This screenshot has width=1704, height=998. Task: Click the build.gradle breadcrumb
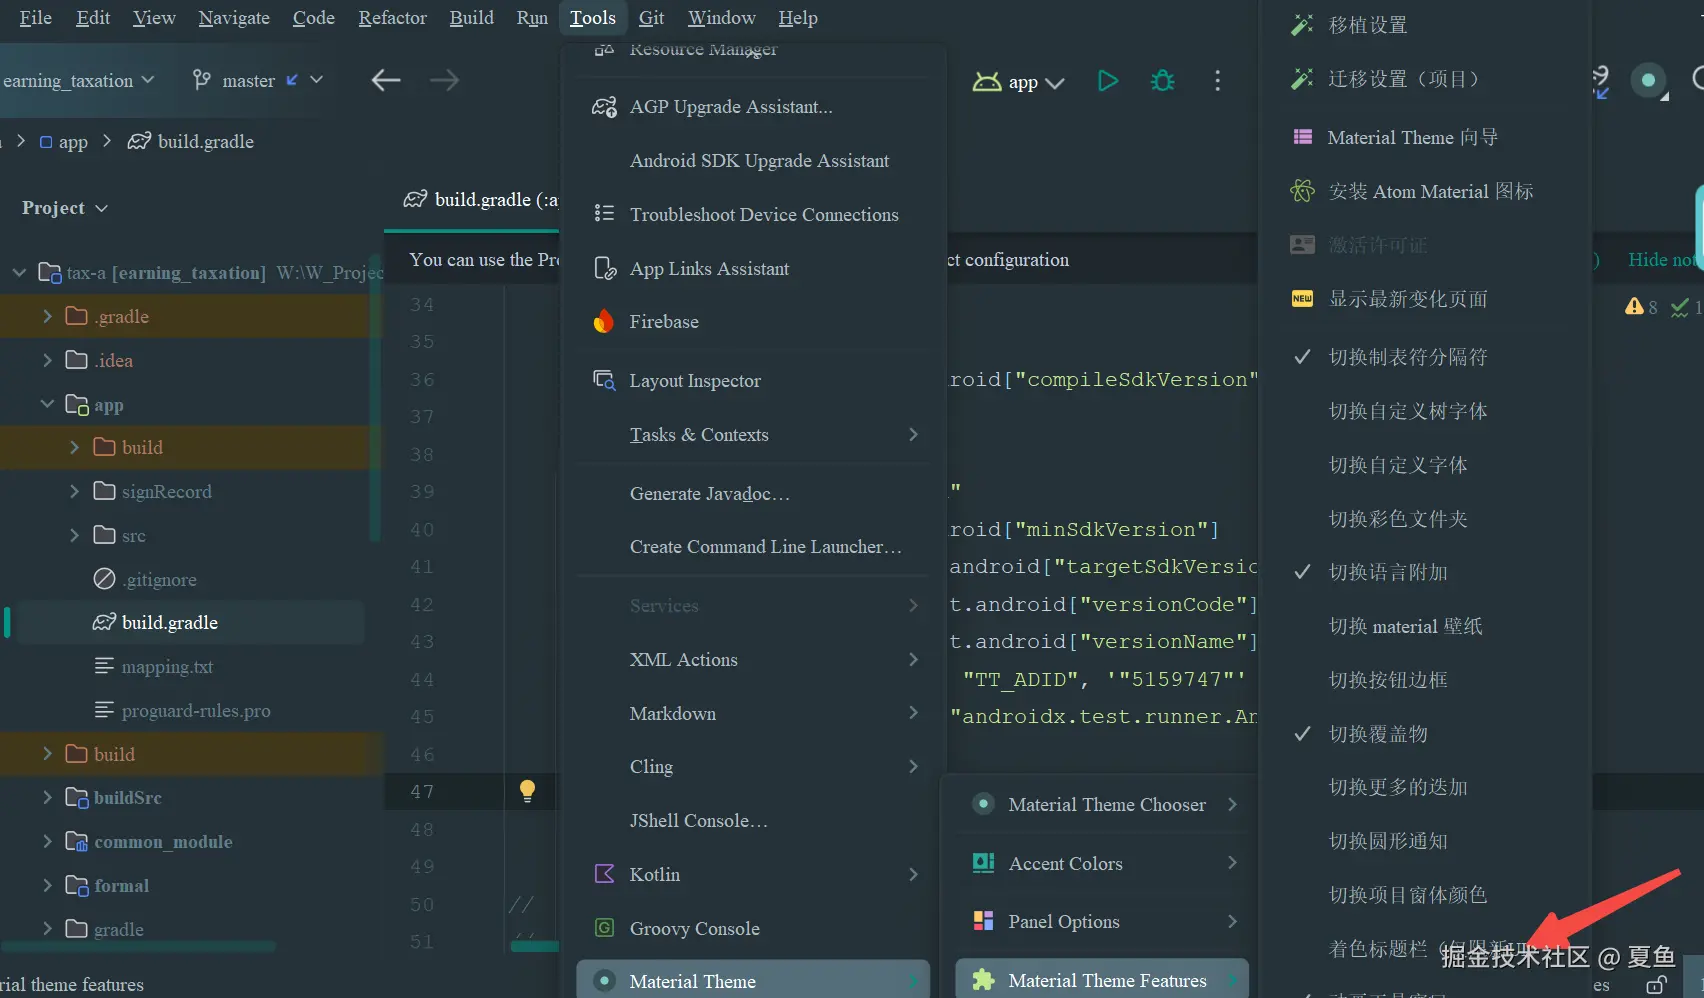191,142
